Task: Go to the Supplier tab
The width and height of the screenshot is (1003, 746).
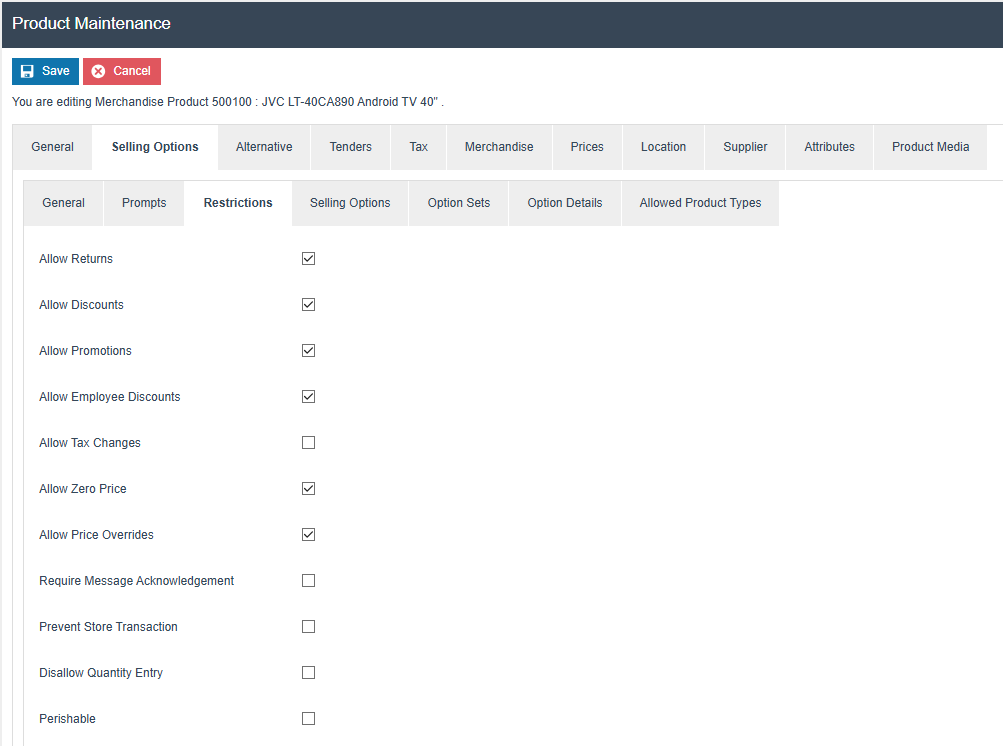Action: tap(745, 147)
